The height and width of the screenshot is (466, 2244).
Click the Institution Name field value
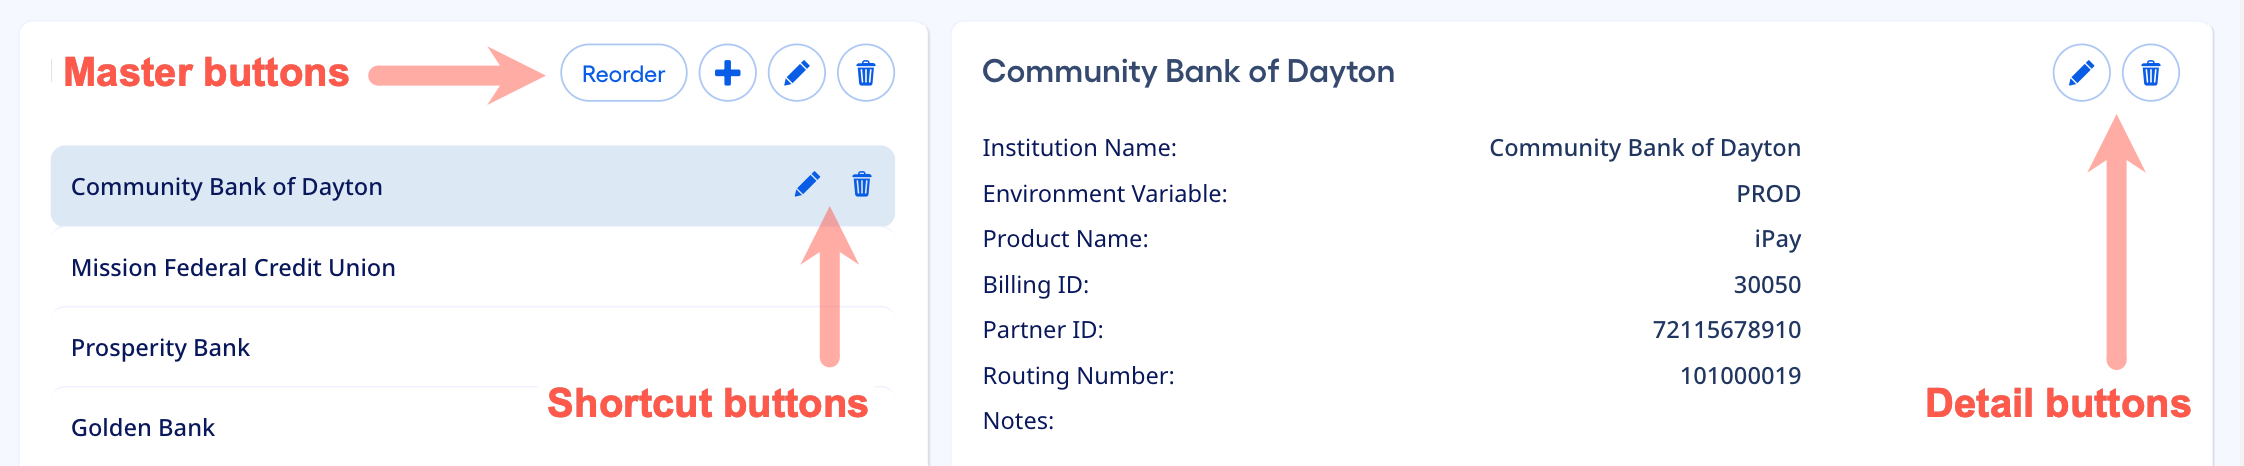click(1644, 148)
